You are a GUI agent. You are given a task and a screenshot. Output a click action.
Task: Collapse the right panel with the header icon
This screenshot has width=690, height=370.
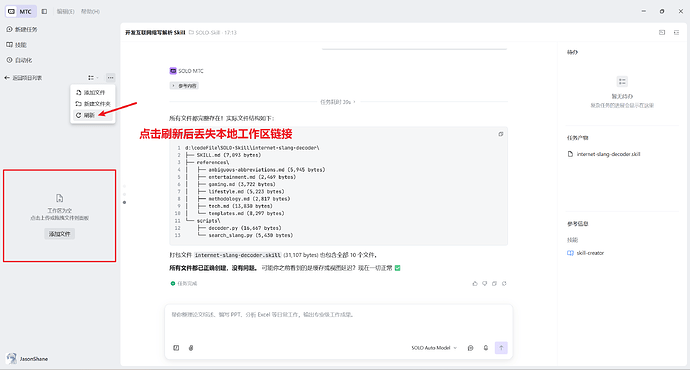point(677,33)
